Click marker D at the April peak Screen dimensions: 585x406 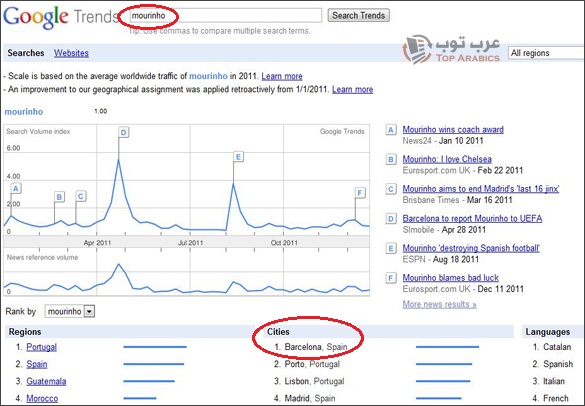click(x=124, y=132)
